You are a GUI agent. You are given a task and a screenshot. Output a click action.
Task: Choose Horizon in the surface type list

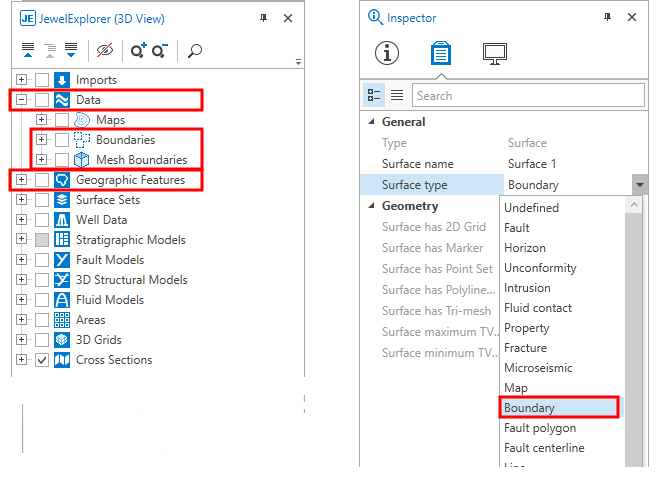(x=525, y=248)
